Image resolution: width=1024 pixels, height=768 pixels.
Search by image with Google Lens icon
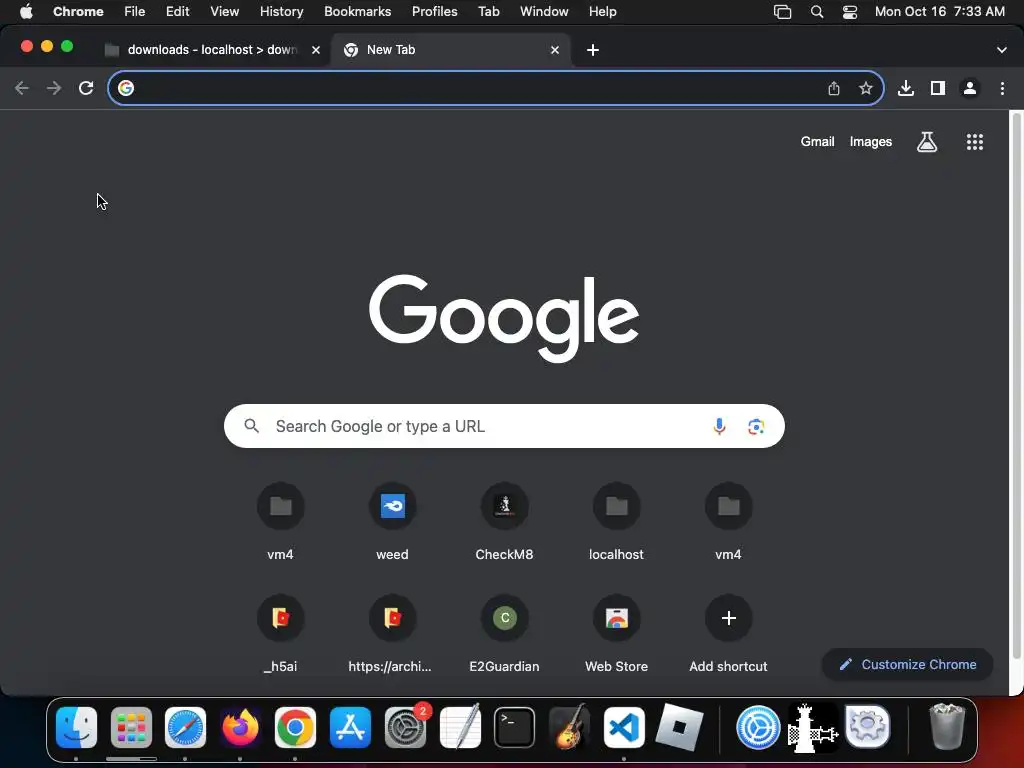(x=756, y=426)
